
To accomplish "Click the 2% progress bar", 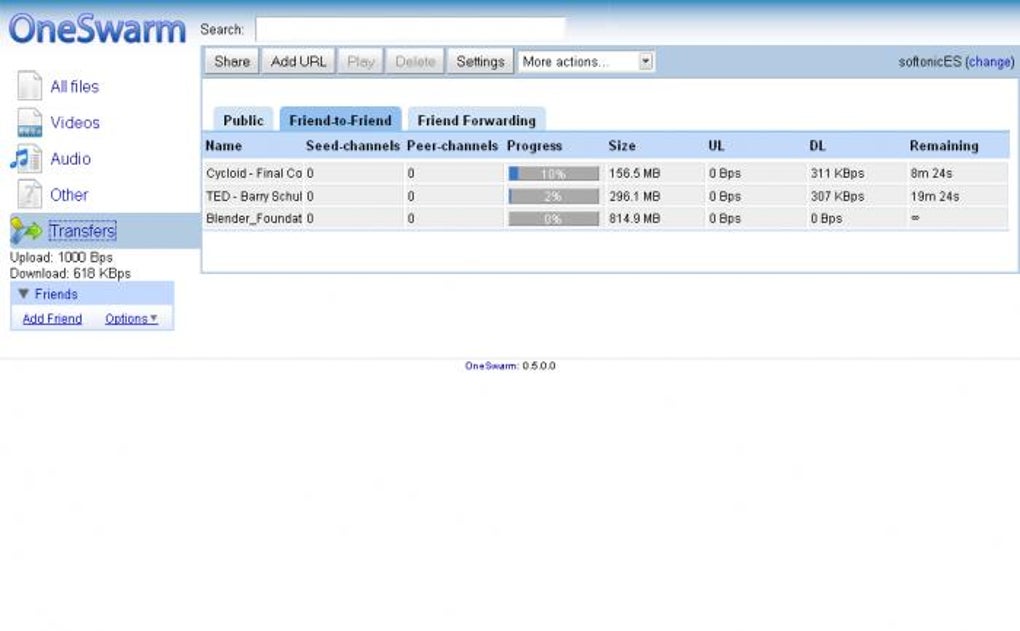I will point(554,196).
